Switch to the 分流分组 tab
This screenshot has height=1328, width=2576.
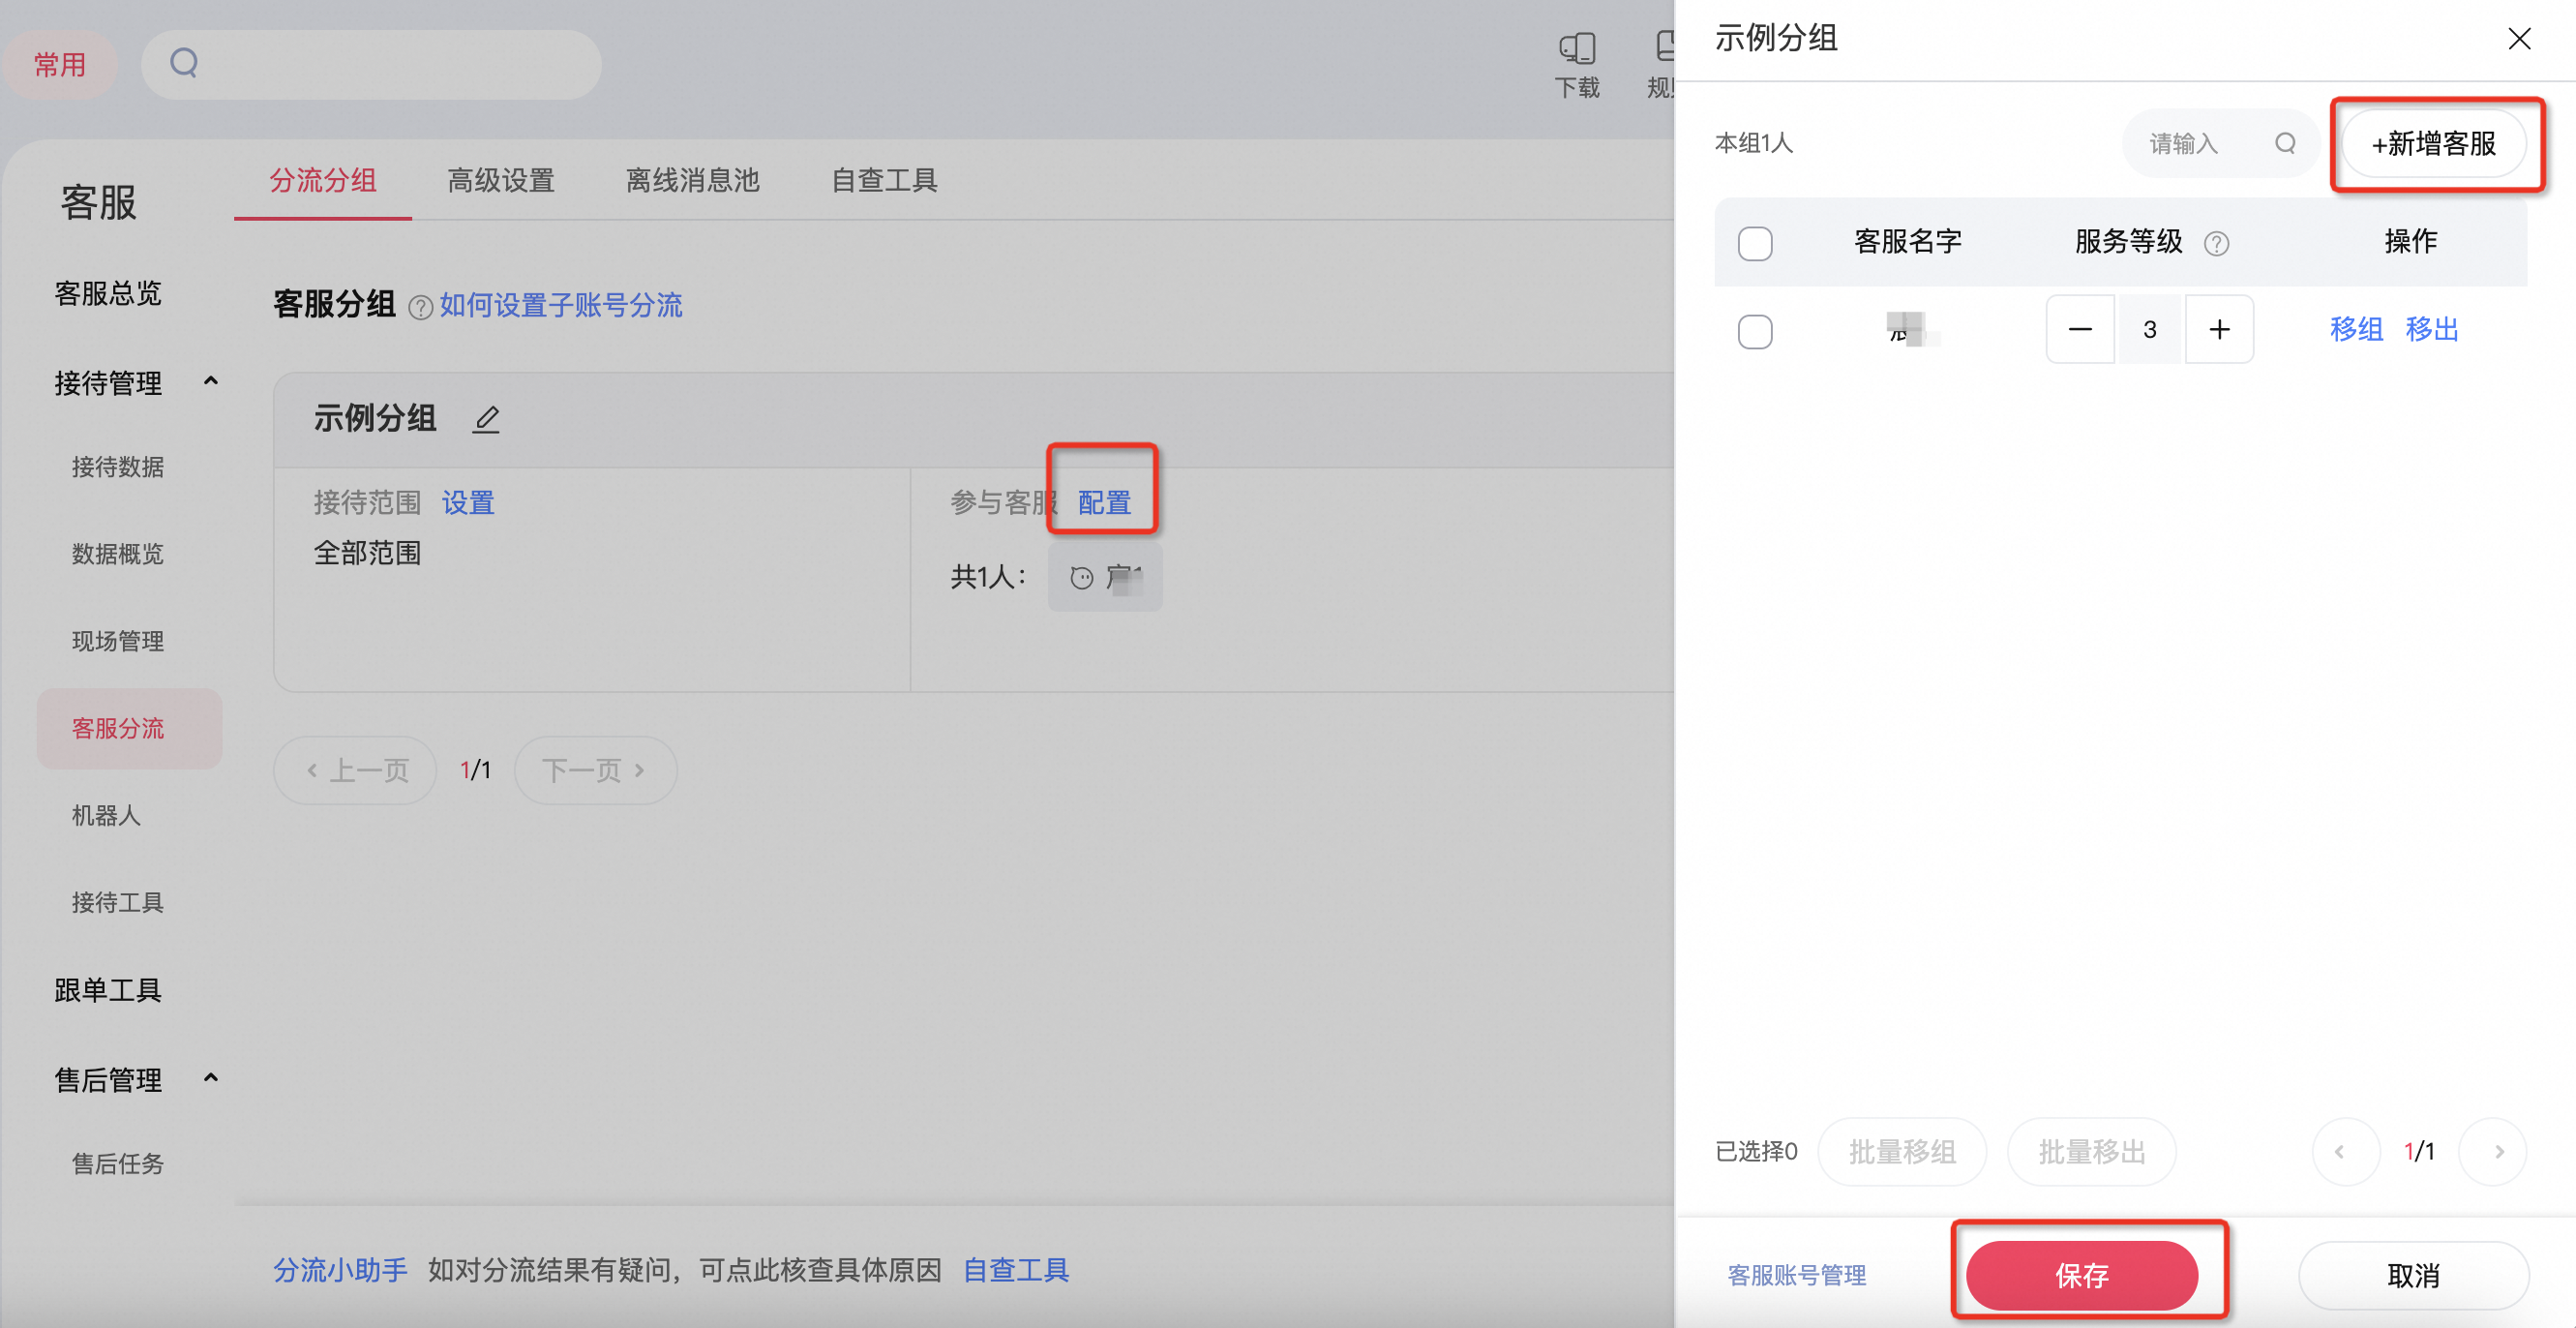click(323, 180)
